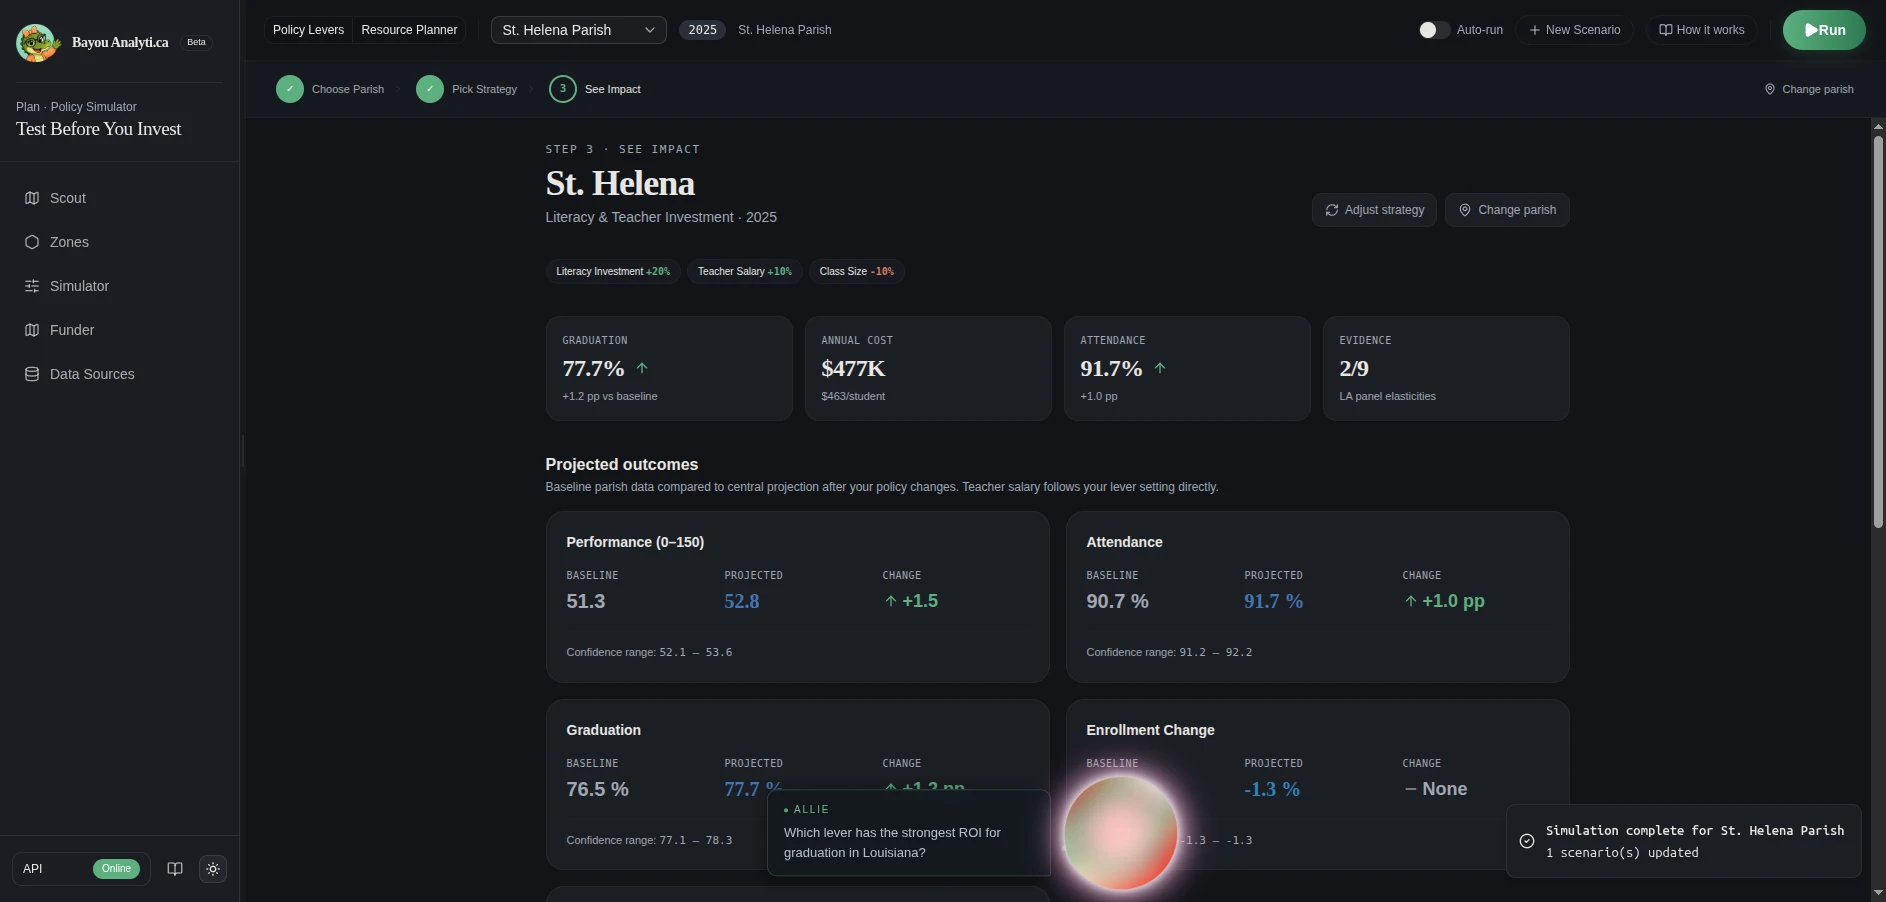Open the Funder icon in sidebar

[x=32, y=330]
